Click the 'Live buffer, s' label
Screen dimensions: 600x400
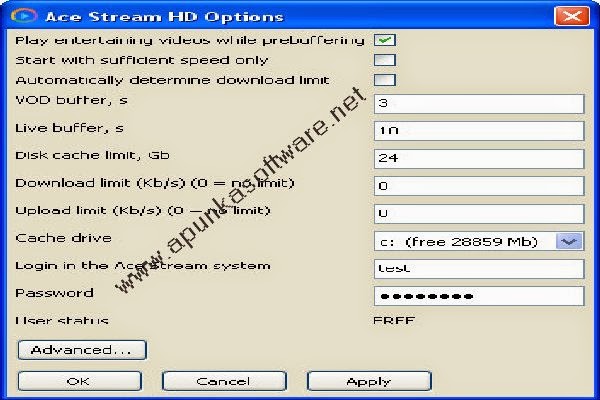(69, 128)
